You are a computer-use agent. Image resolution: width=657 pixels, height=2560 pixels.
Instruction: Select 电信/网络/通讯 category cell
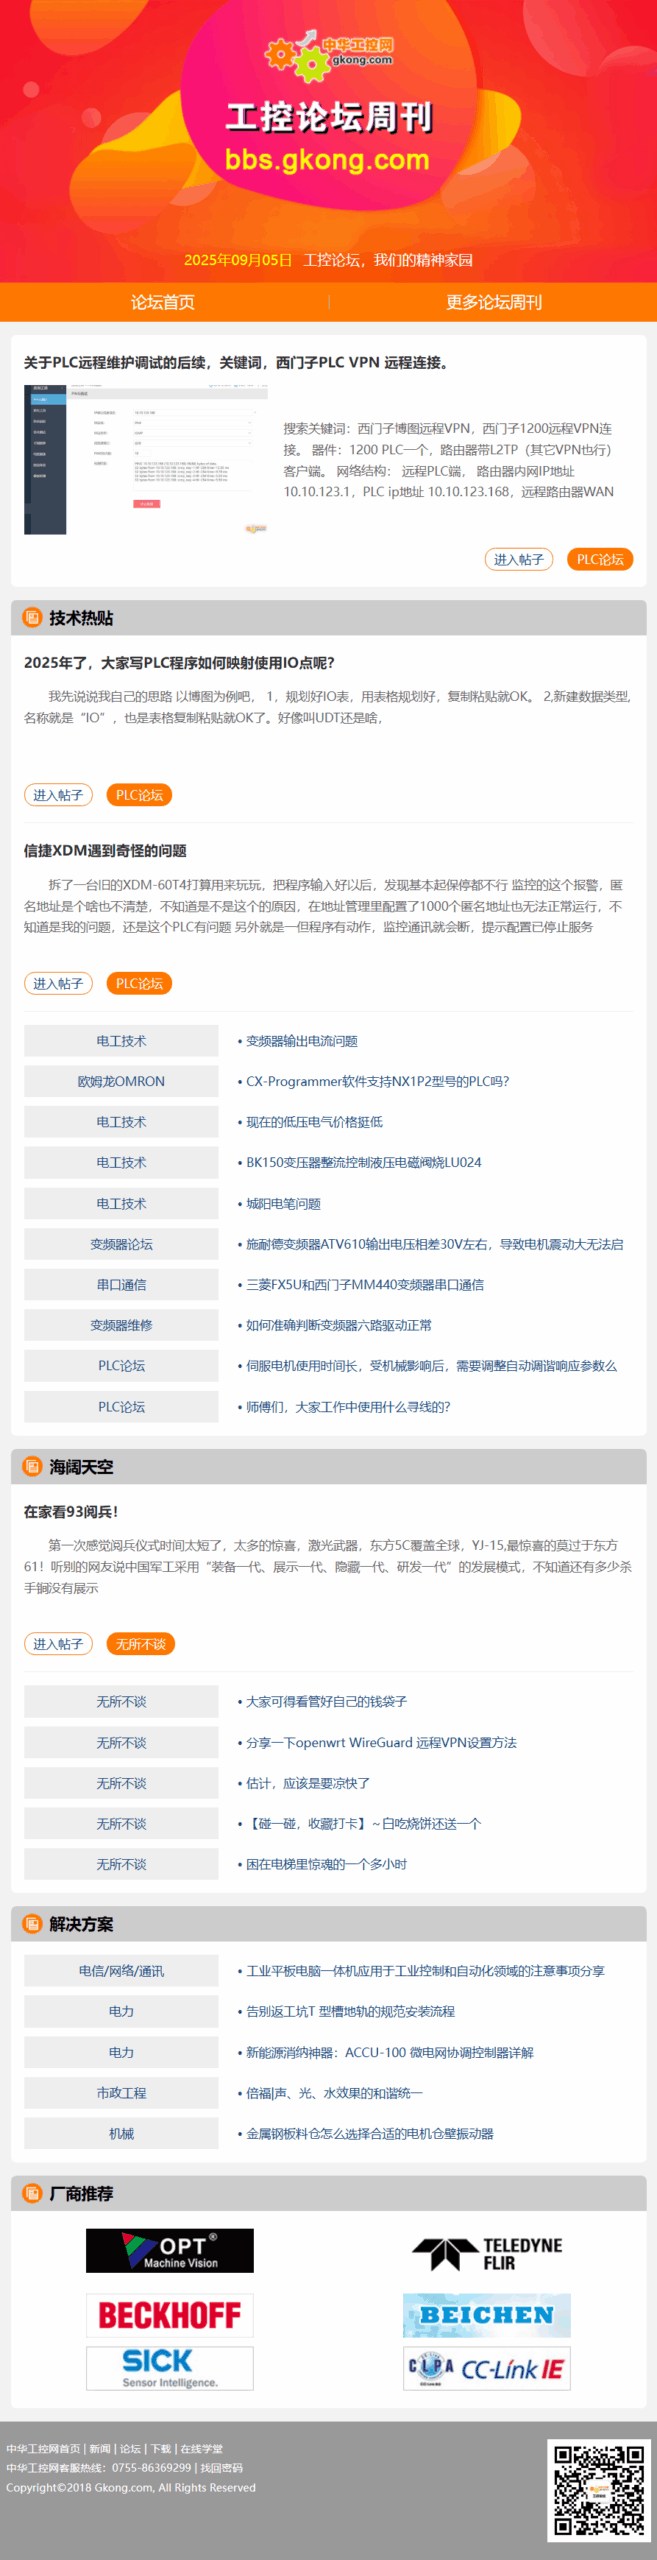click(x=121, y=1970)
